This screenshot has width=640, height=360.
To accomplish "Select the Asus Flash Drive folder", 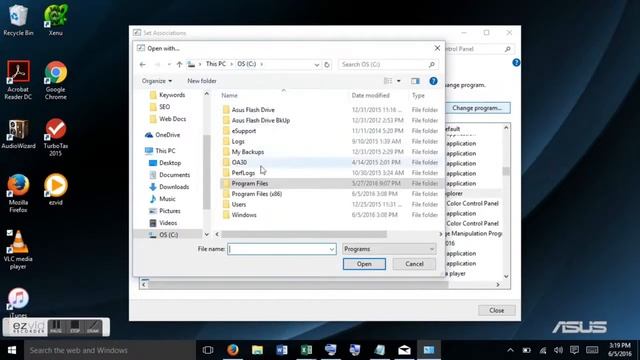I will pyautogui.click(x=253, y=110).
